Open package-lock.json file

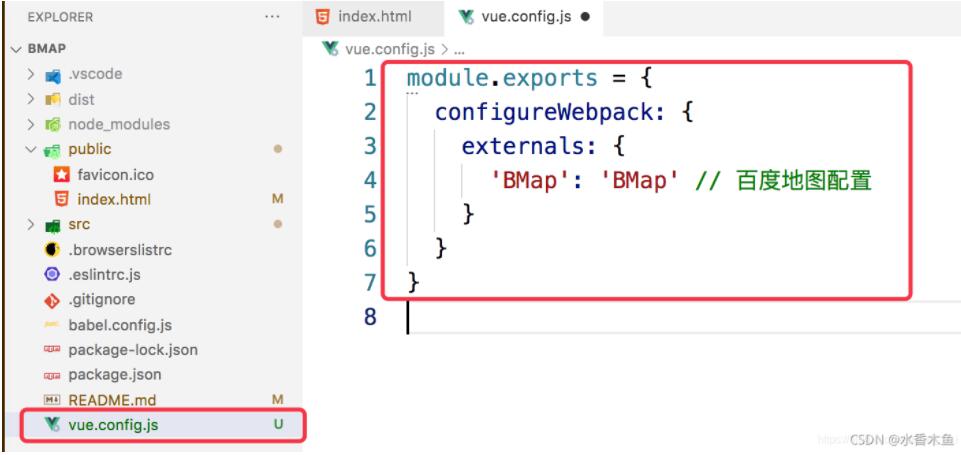[x=133, y=350]
